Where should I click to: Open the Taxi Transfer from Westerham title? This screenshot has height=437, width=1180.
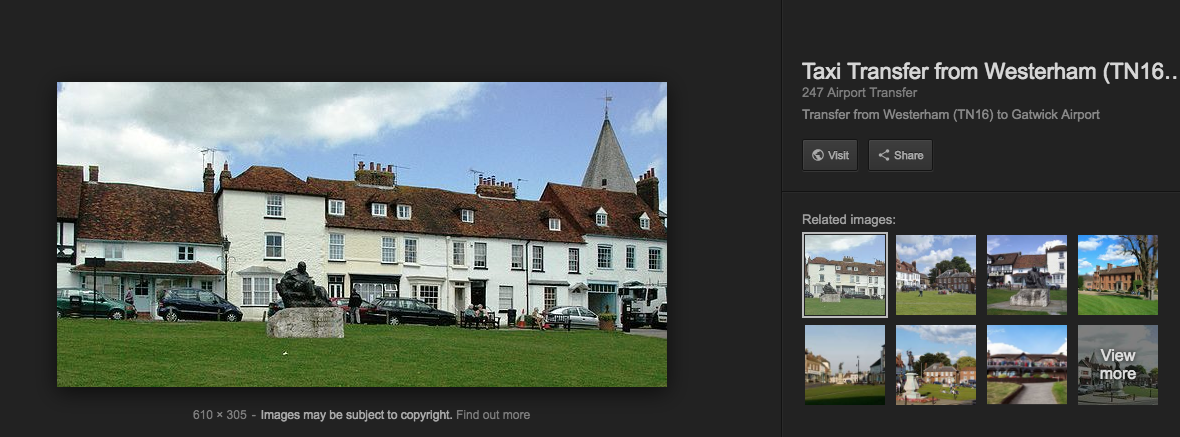tap(990, 71)
